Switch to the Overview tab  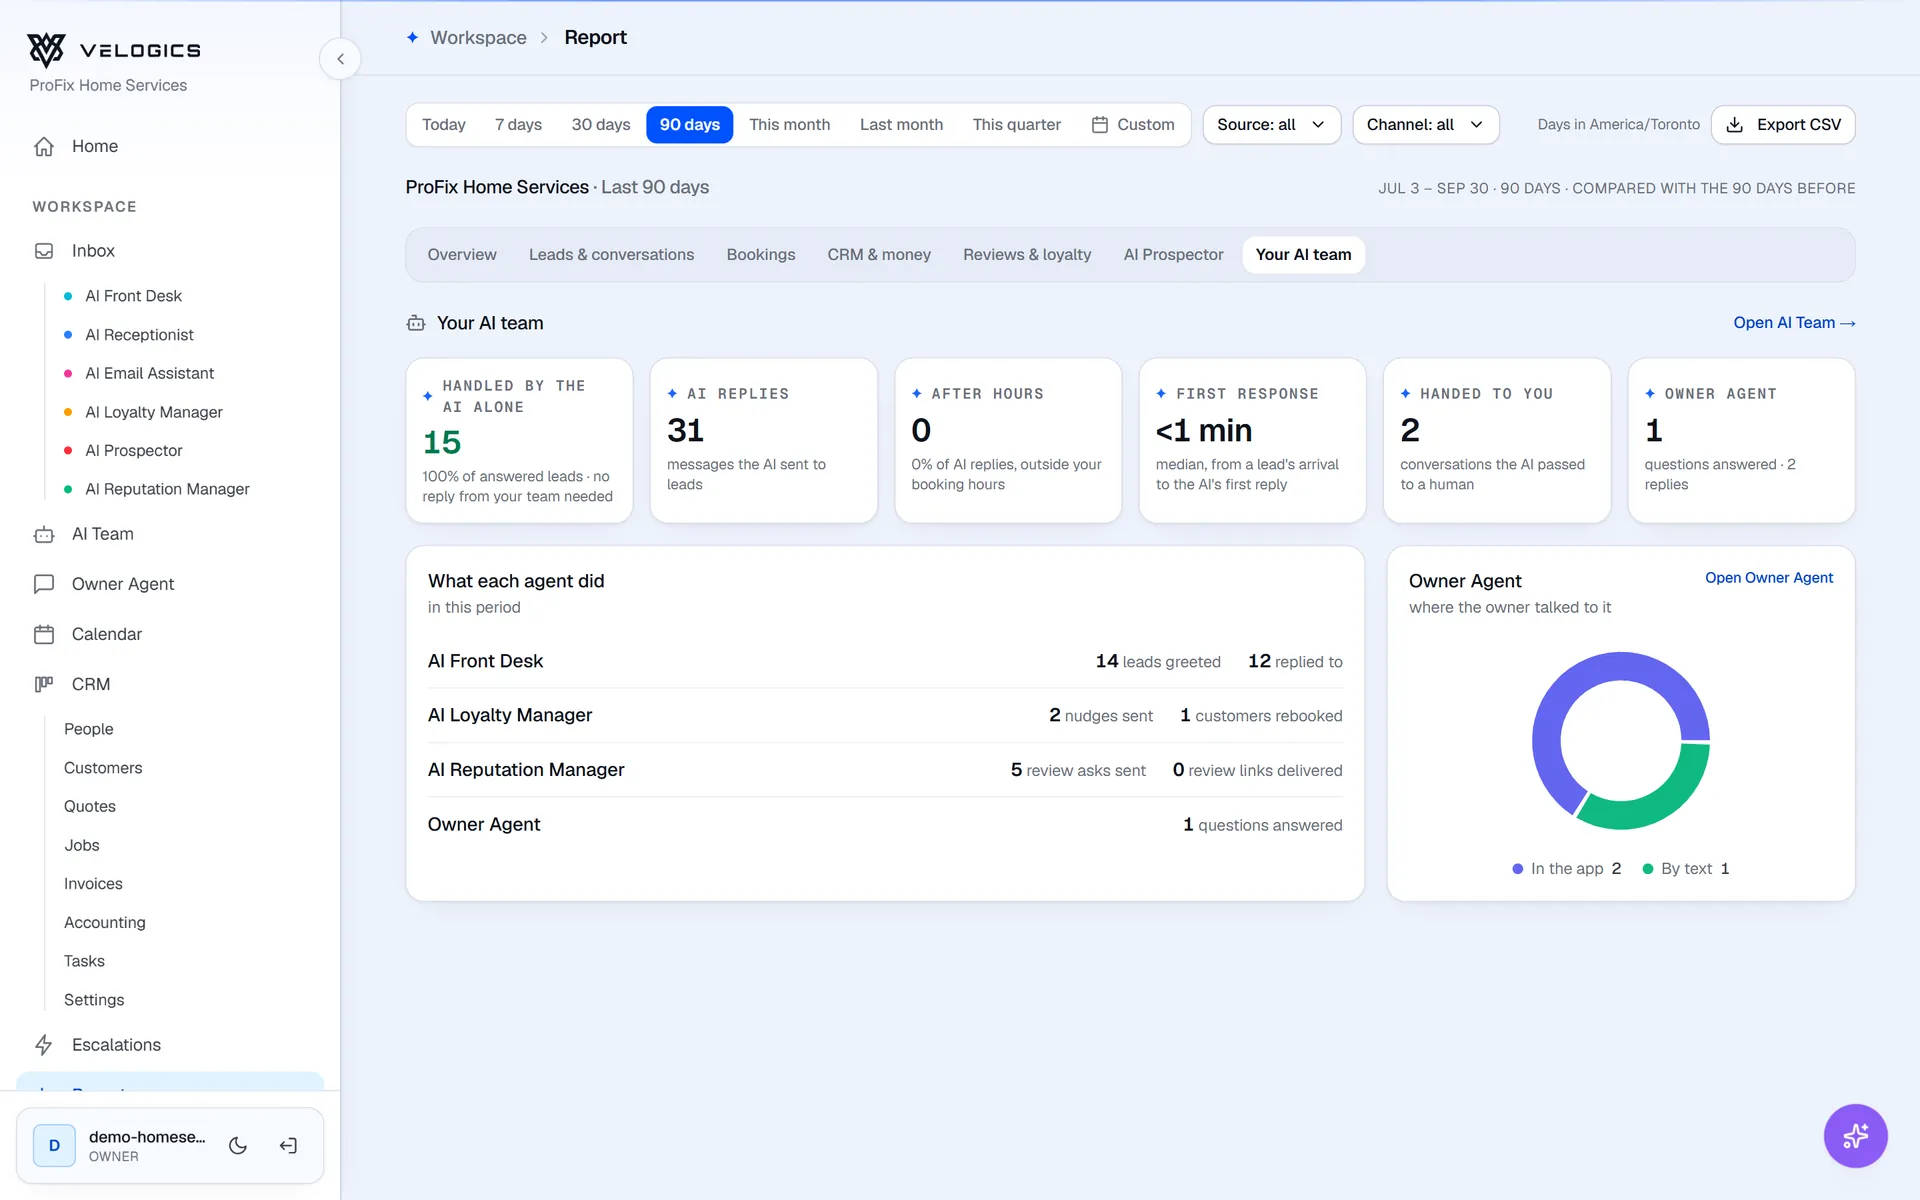[462, 255]
